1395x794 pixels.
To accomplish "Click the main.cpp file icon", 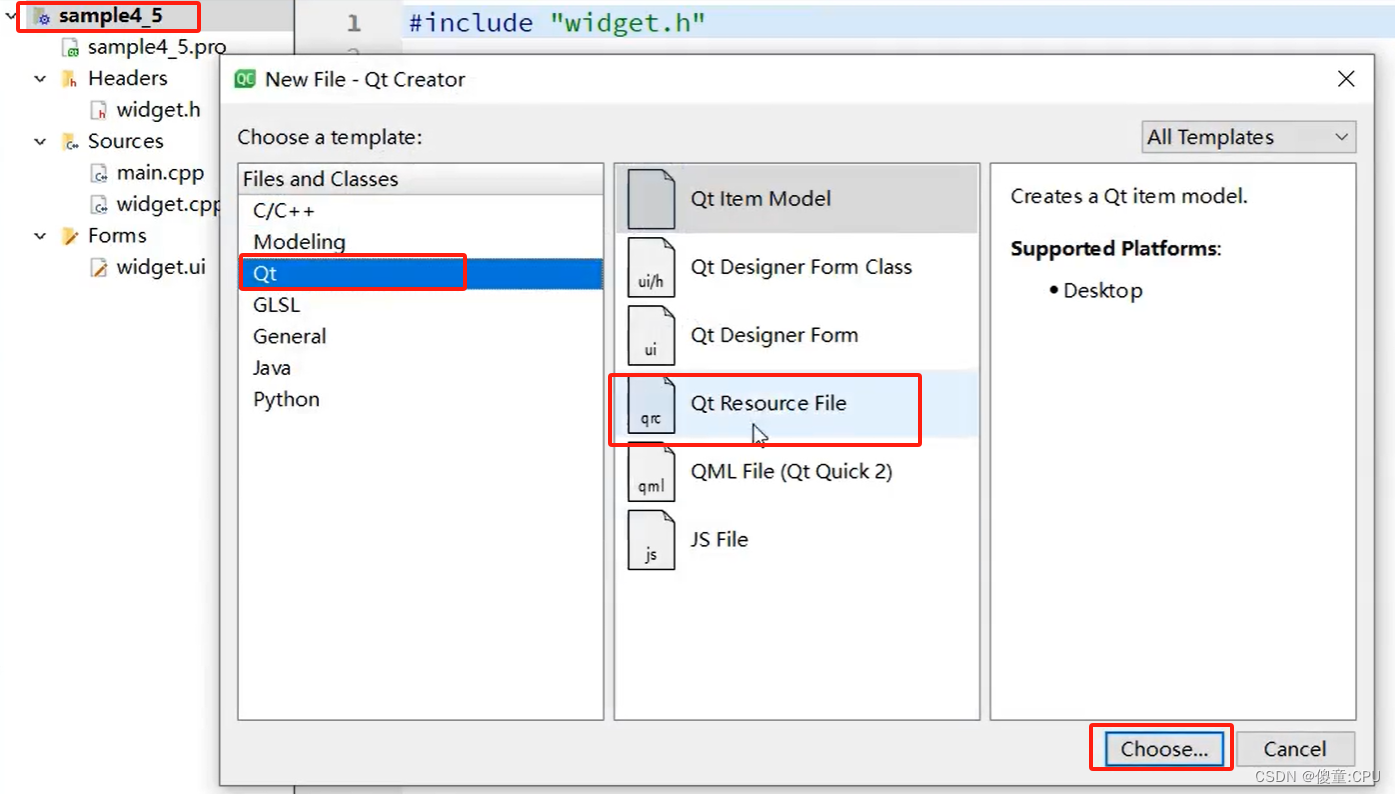I will click(x=99, y=173).
